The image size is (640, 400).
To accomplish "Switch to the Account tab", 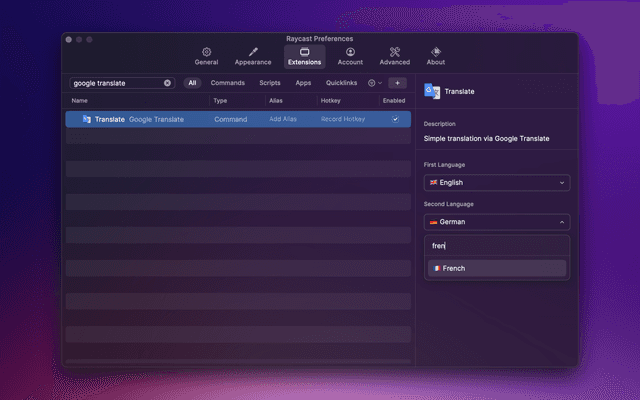I will [x=350, y=55].
